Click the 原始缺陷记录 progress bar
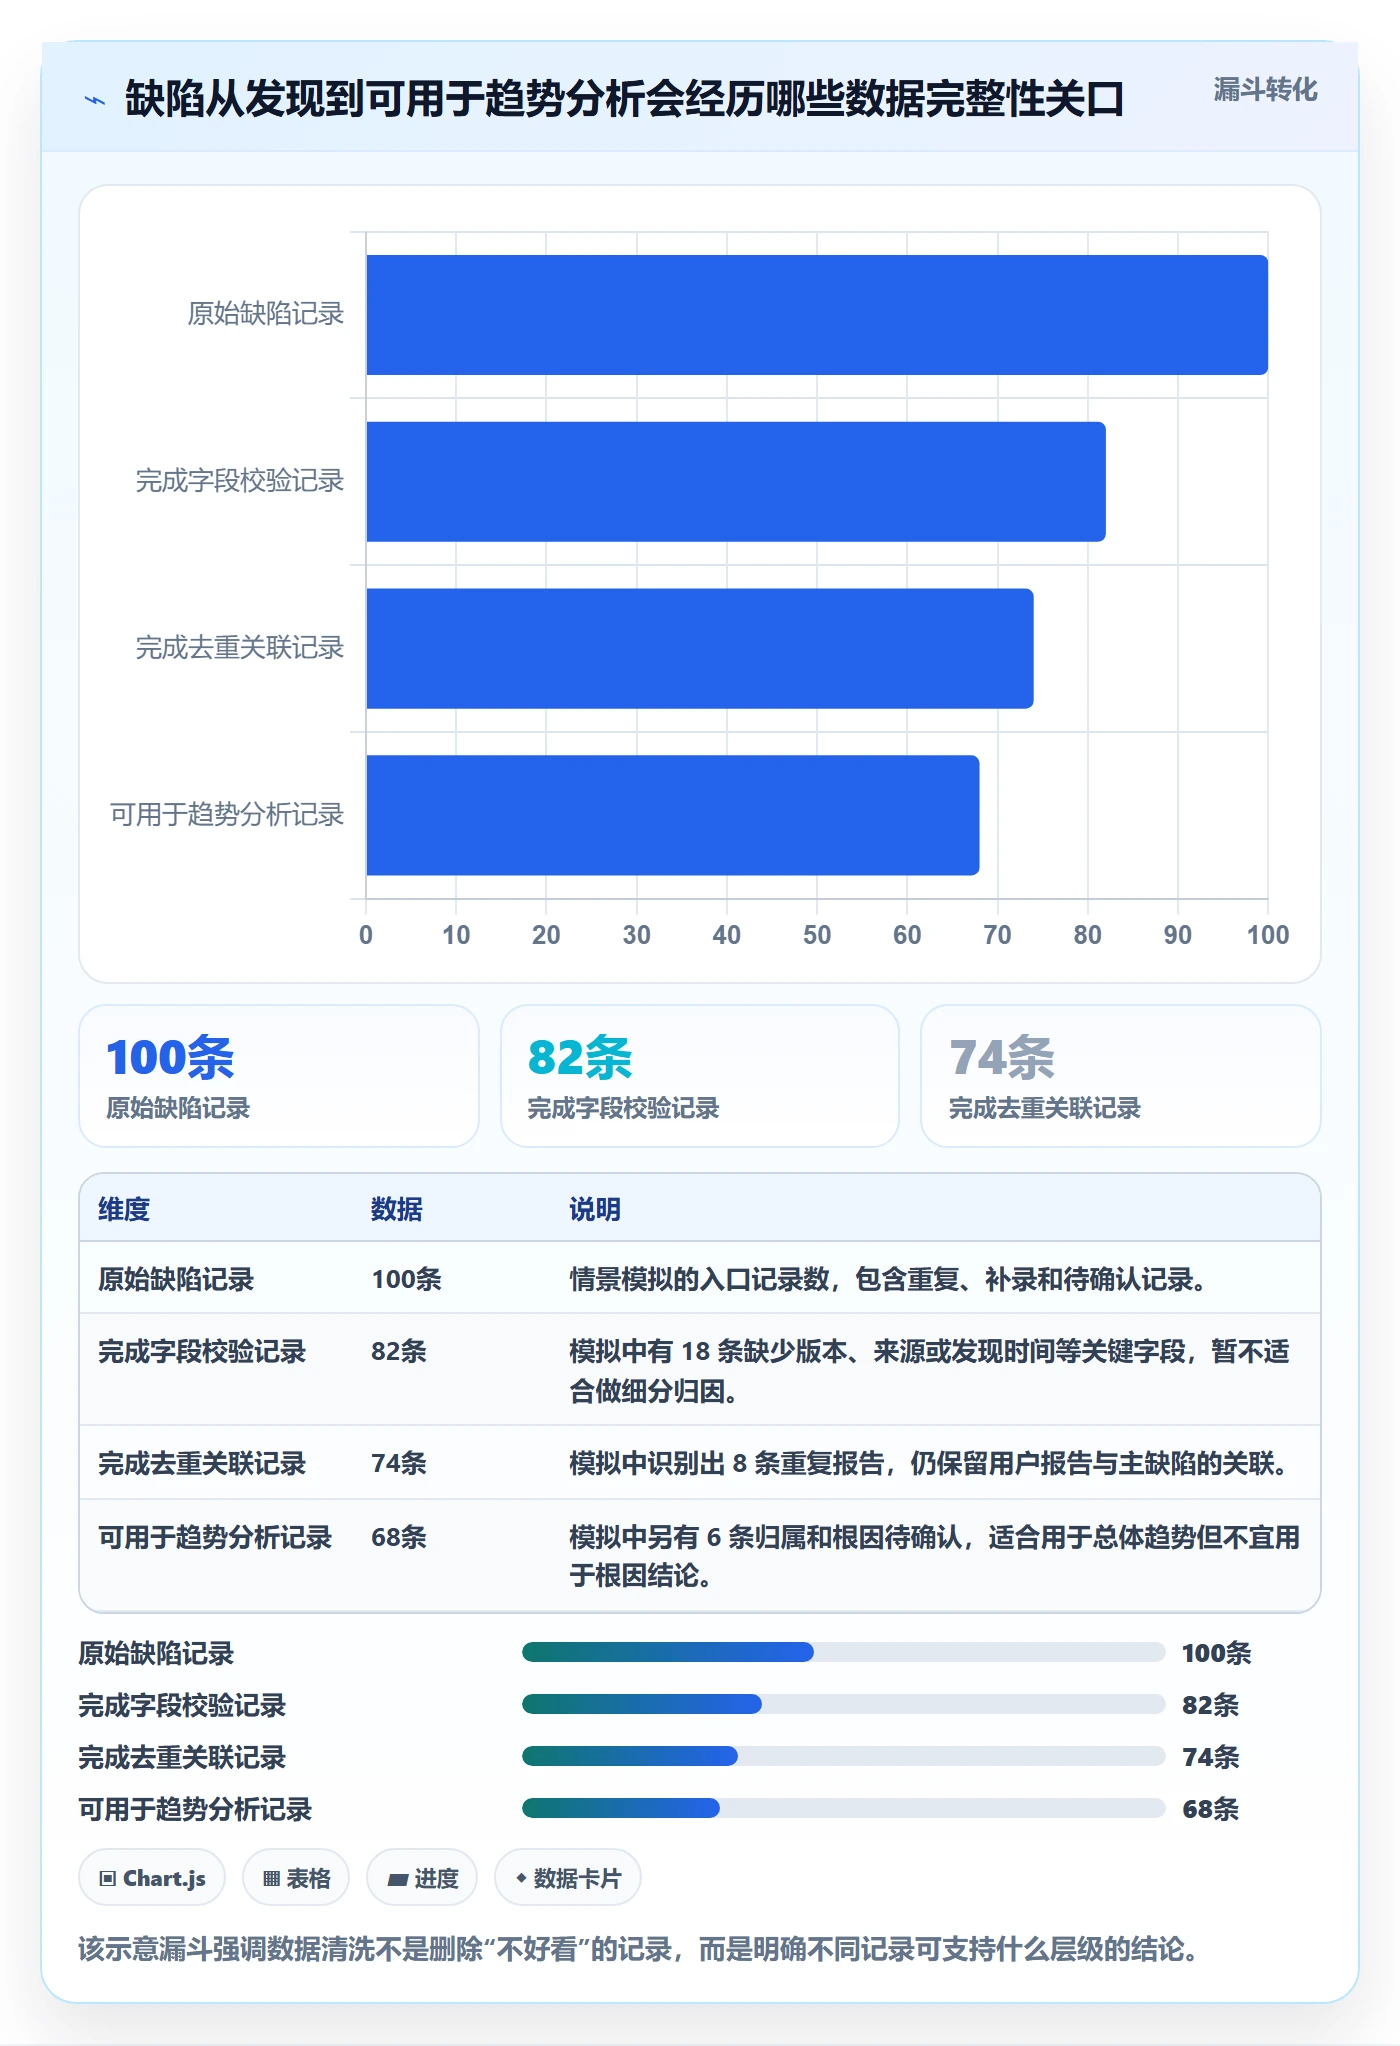Image resolution: width=1400 pixels, height=2046 pixels. (844, 1652)
